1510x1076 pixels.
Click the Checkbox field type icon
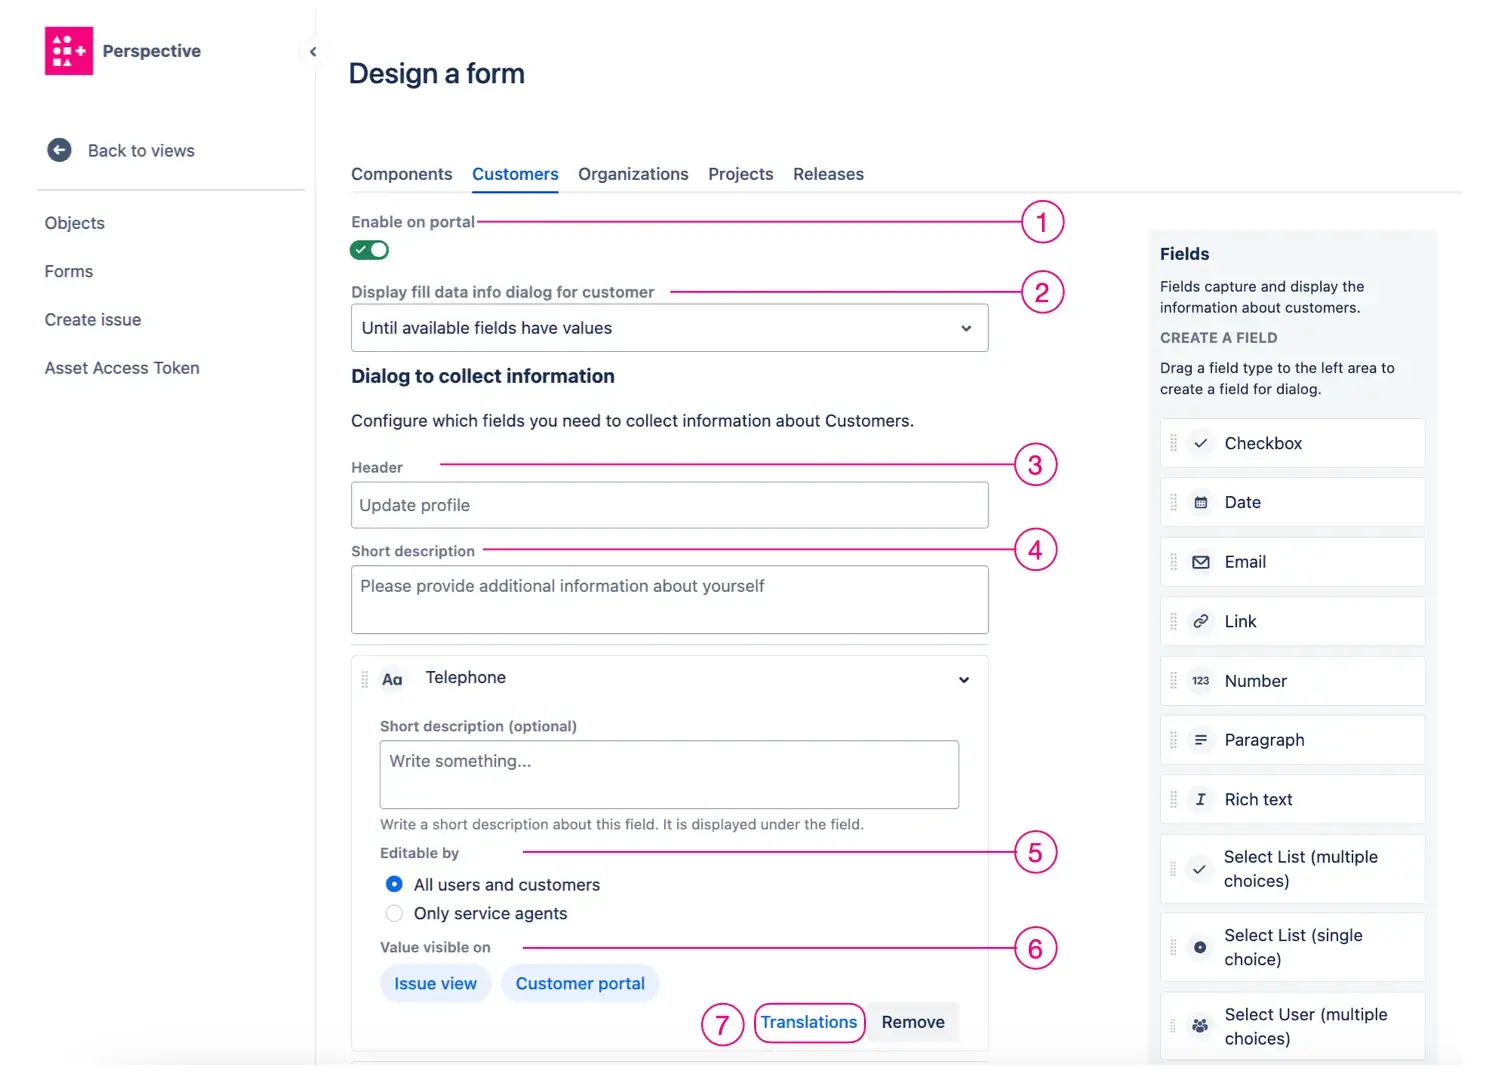(1200, 443)
